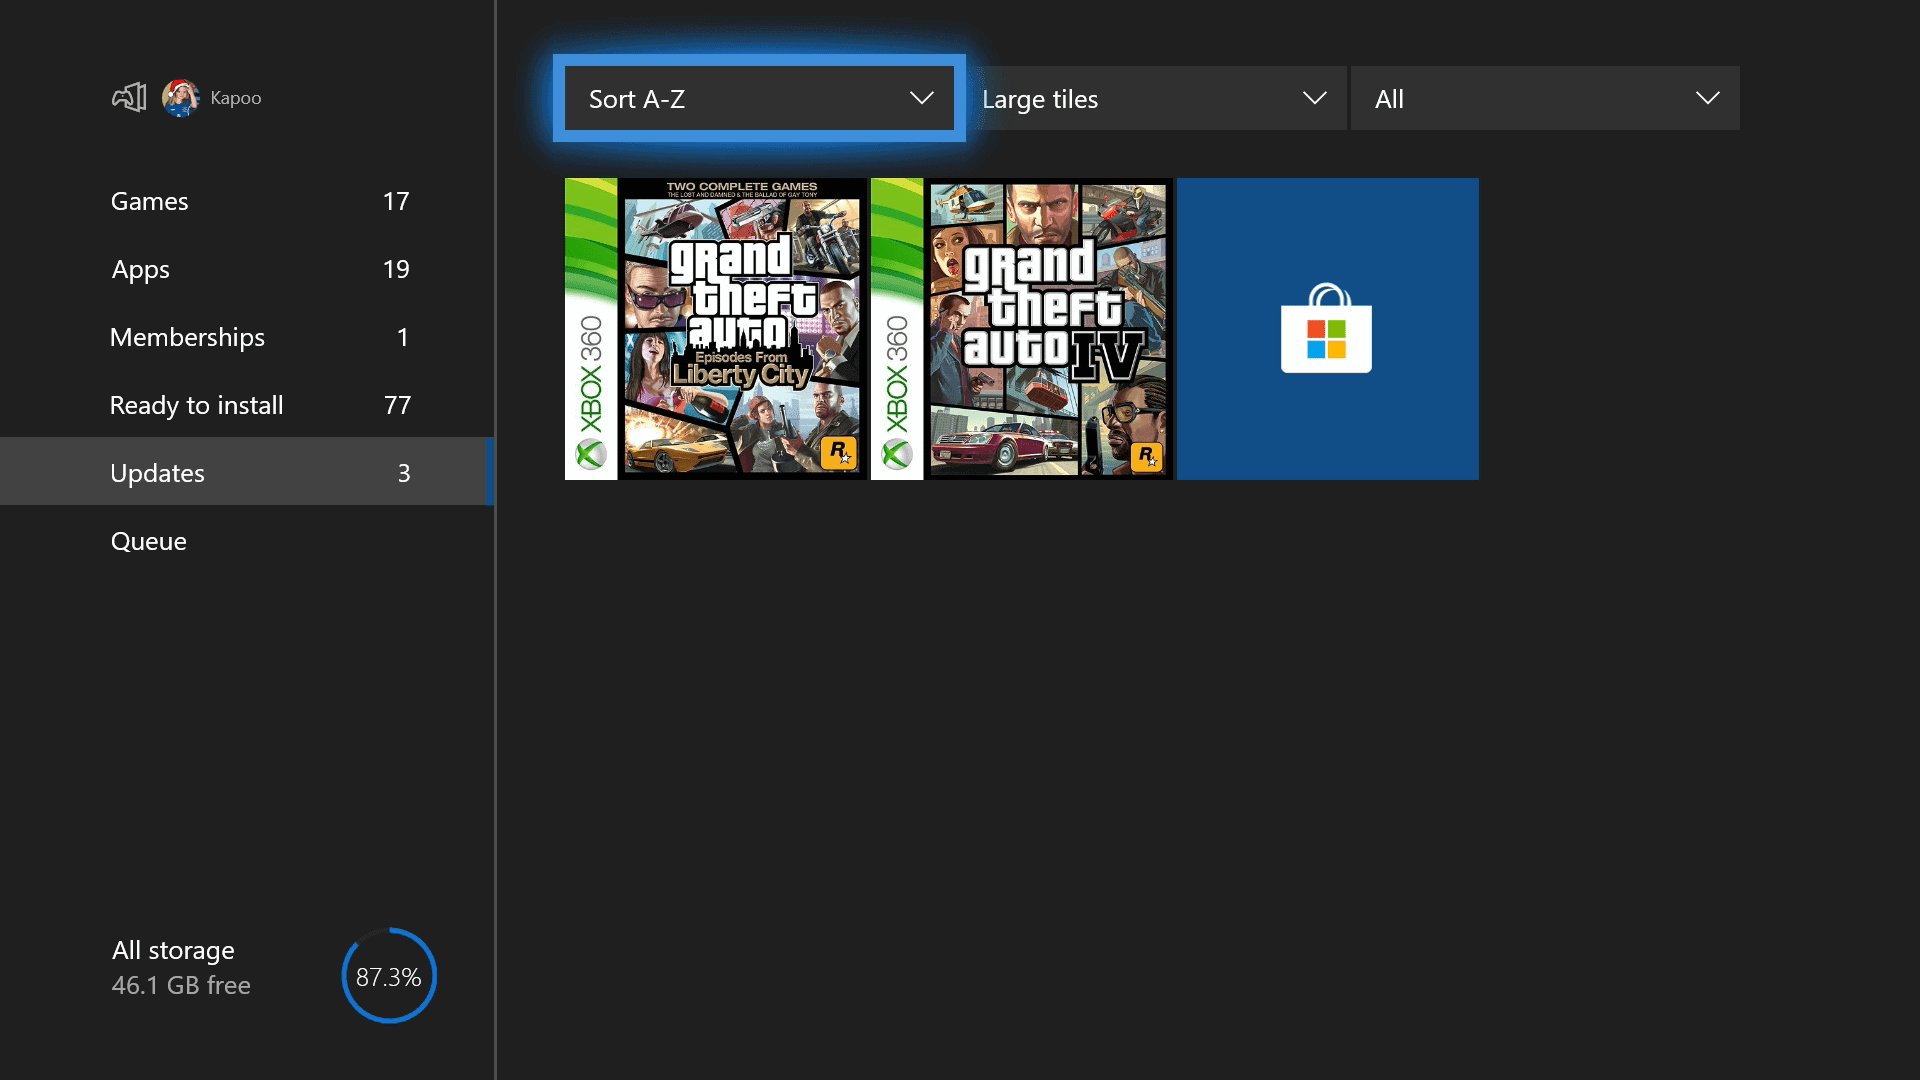Click the Ready to install count 77
The width and height of the screenshot is (1920, 1080).
coord(397,405)
